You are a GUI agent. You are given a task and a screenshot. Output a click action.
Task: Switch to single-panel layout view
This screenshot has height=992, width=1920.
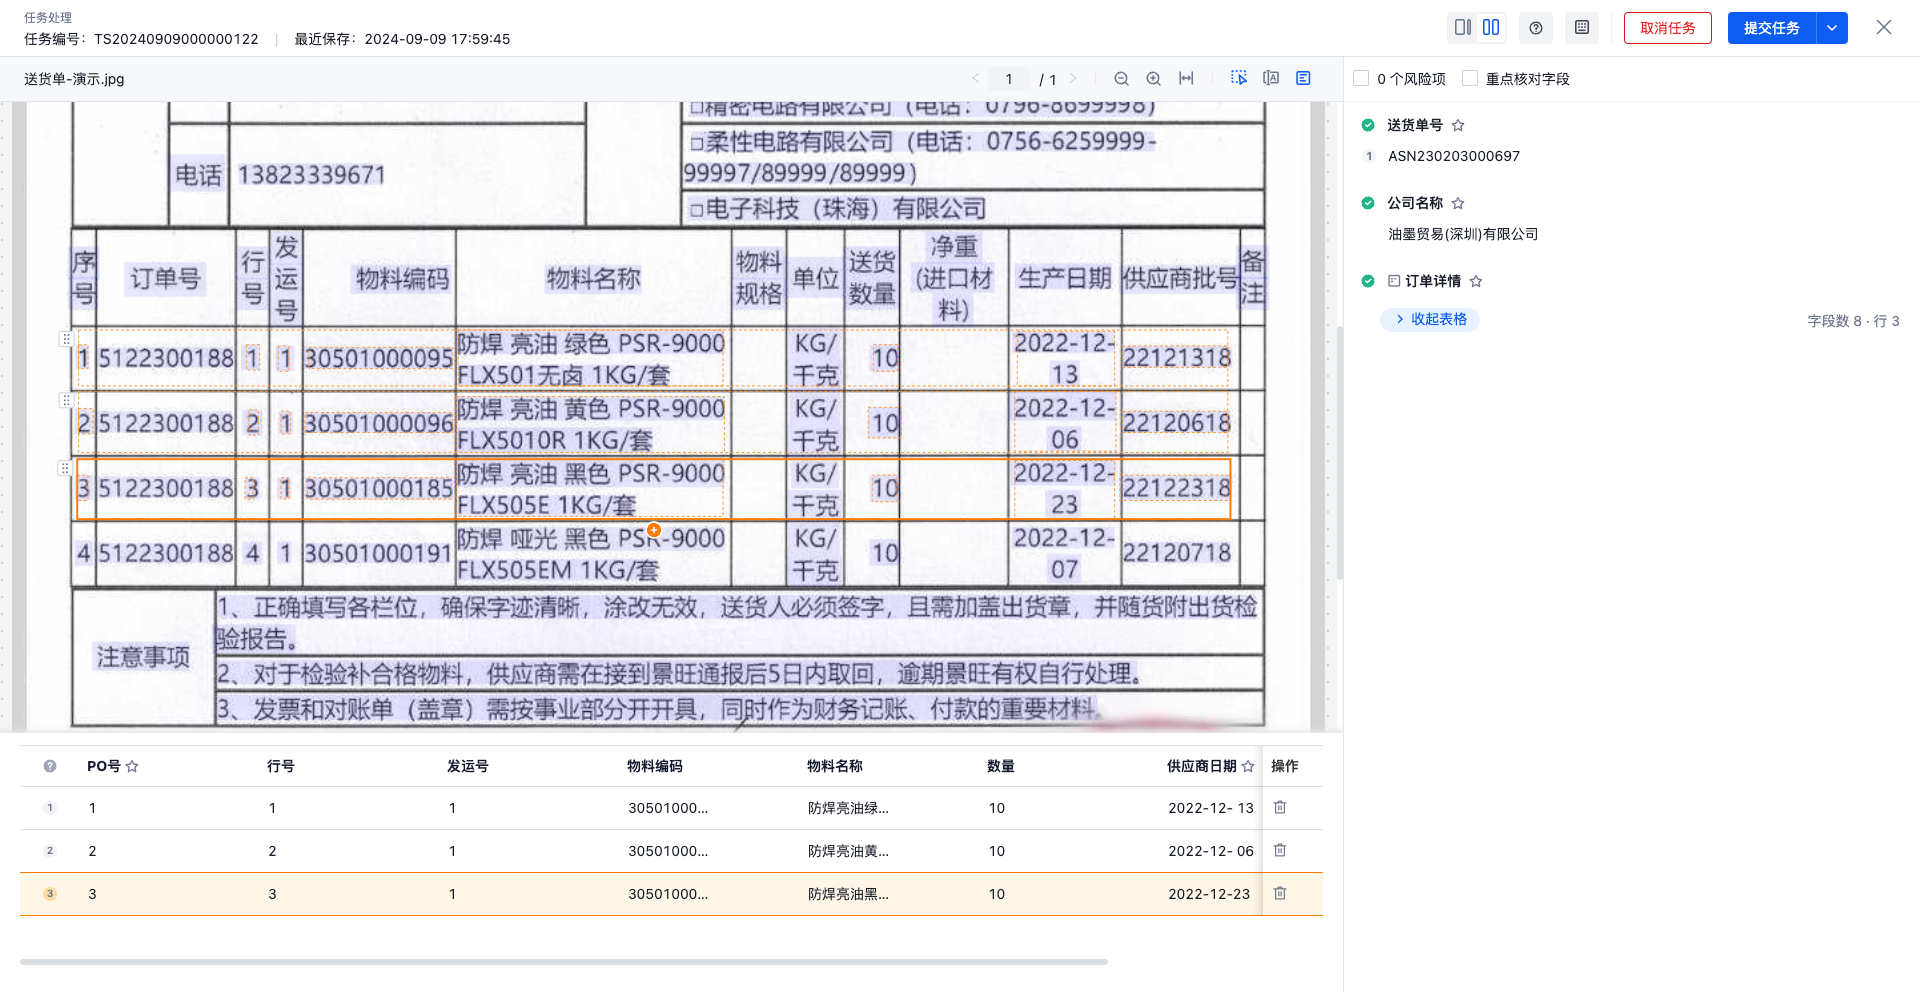[x=1463, y=28]
